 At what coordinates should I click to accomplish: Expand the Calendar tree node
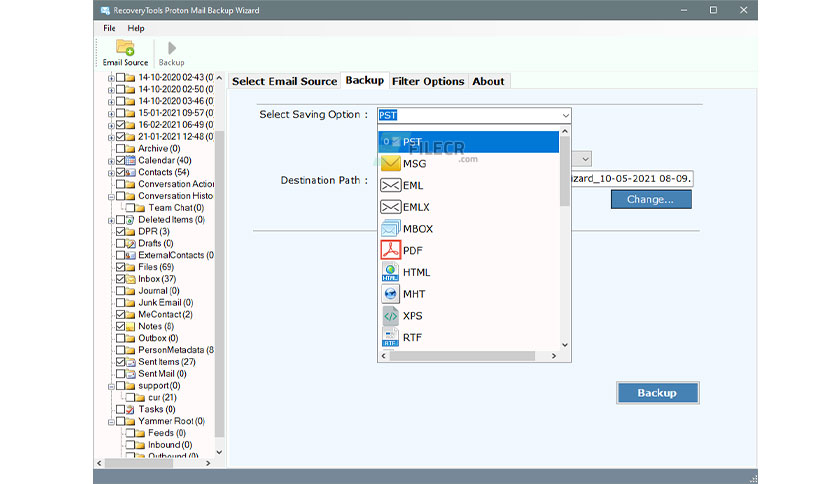[111, 161]
